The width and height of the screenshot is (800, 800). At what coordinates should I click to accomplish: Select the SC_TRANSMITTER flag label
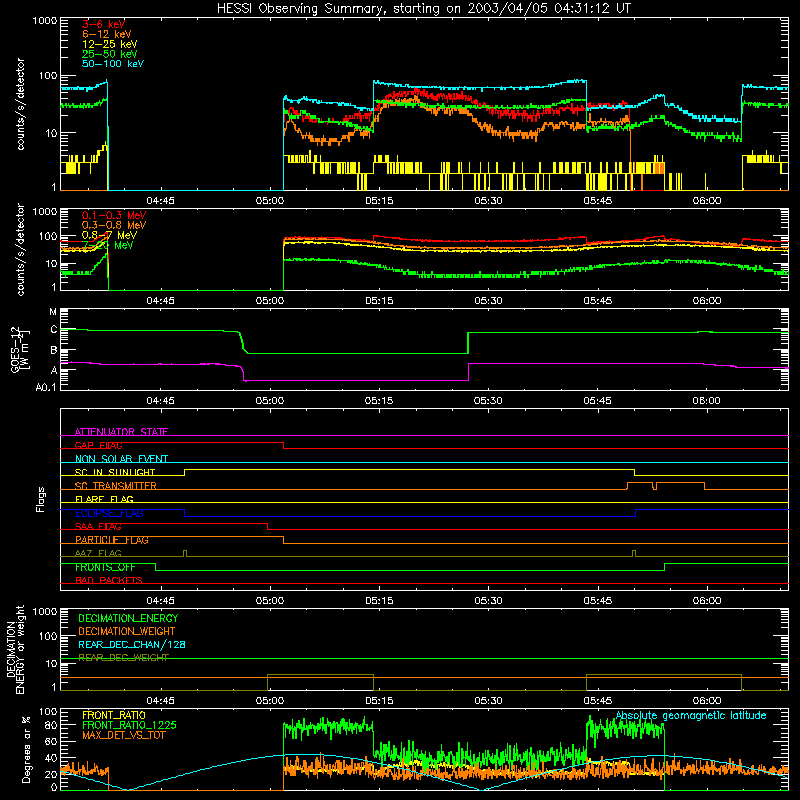[115, 486]
